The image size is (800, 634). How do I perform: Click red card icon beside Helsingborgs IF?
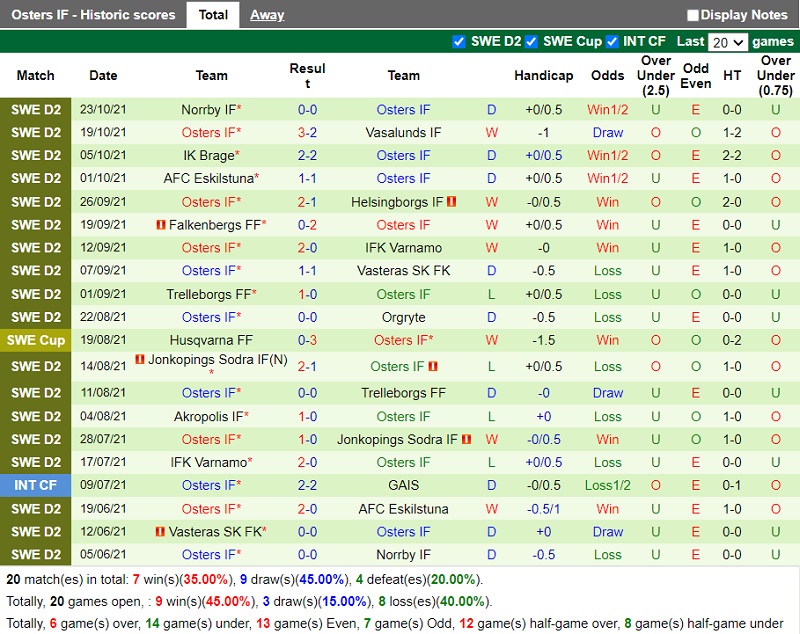pos(452,202)
